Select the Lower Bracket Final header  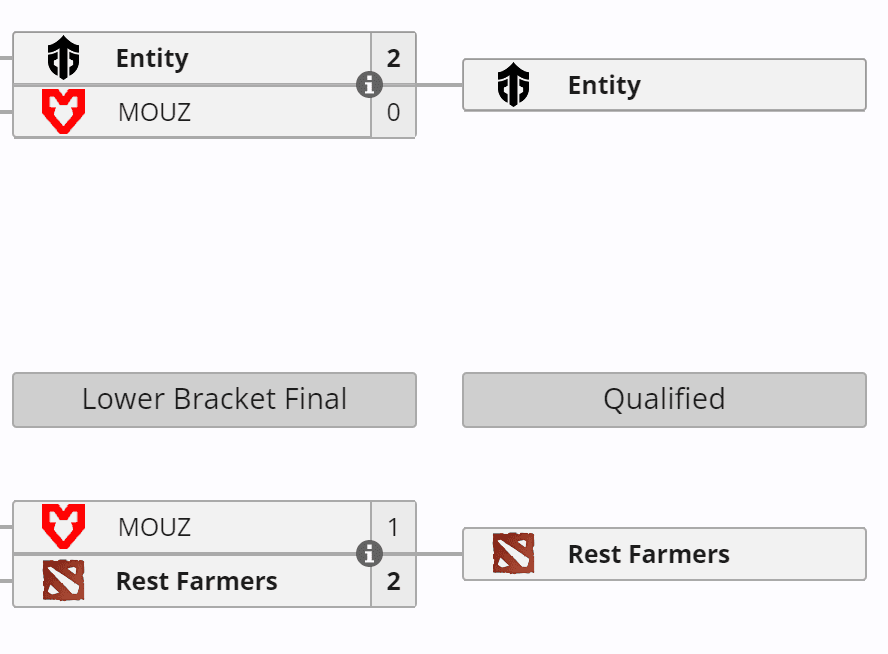point(214,399)
